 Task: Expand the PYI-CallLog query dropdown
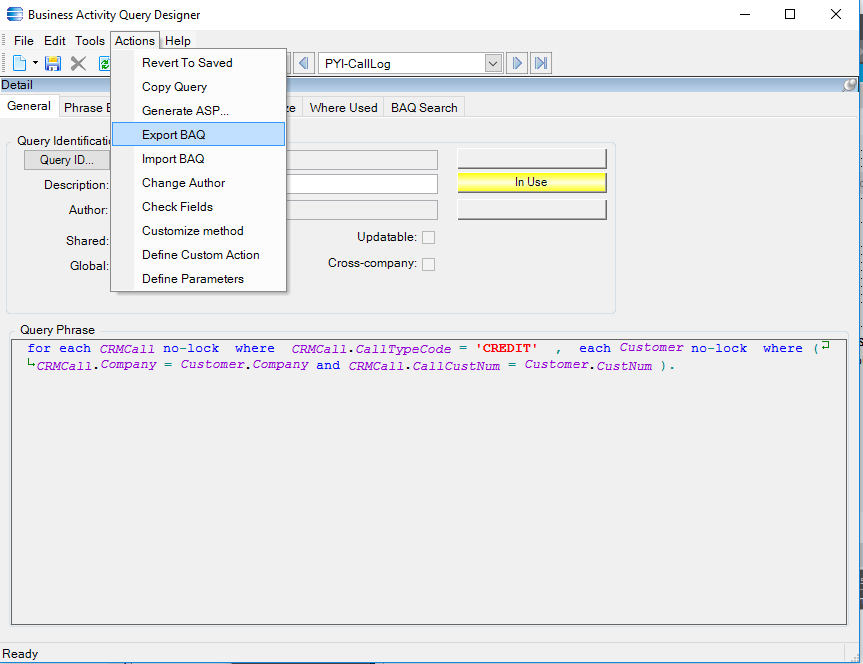pos(493,64)
